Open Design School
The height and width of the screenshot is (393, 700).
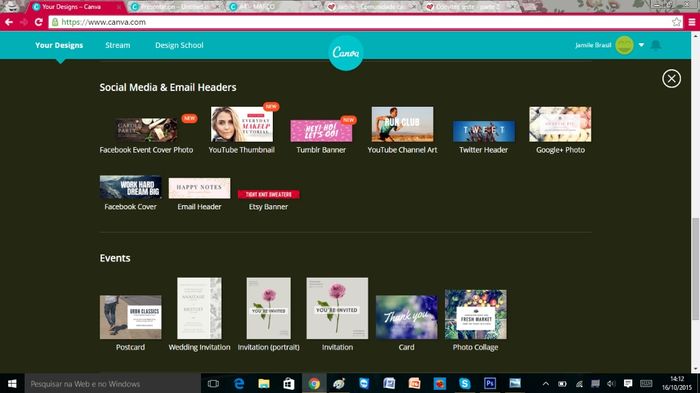[179, 45]
